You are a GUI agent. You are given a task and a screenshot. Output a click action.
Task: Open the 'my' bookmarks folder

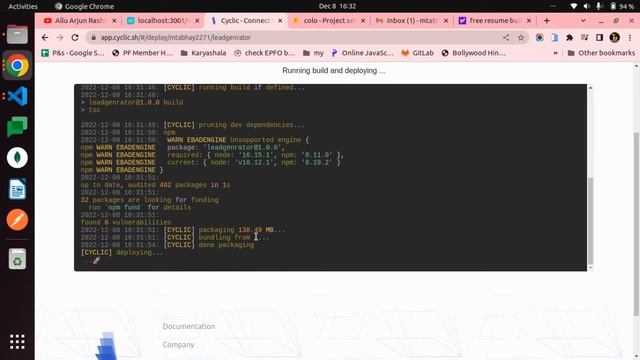pyautogui.click(x=313, y=53)
